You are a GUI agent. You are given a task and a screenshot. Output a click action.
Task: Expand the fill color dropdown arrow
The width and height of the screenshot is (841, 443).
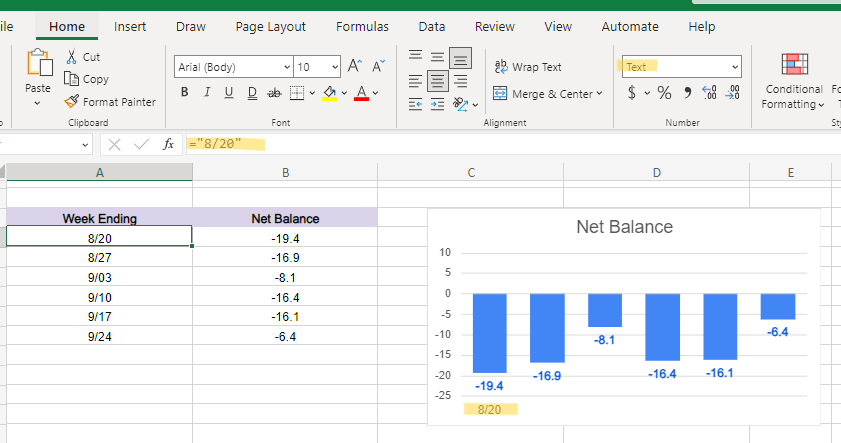pyautogui.click(x=344, y=93)
